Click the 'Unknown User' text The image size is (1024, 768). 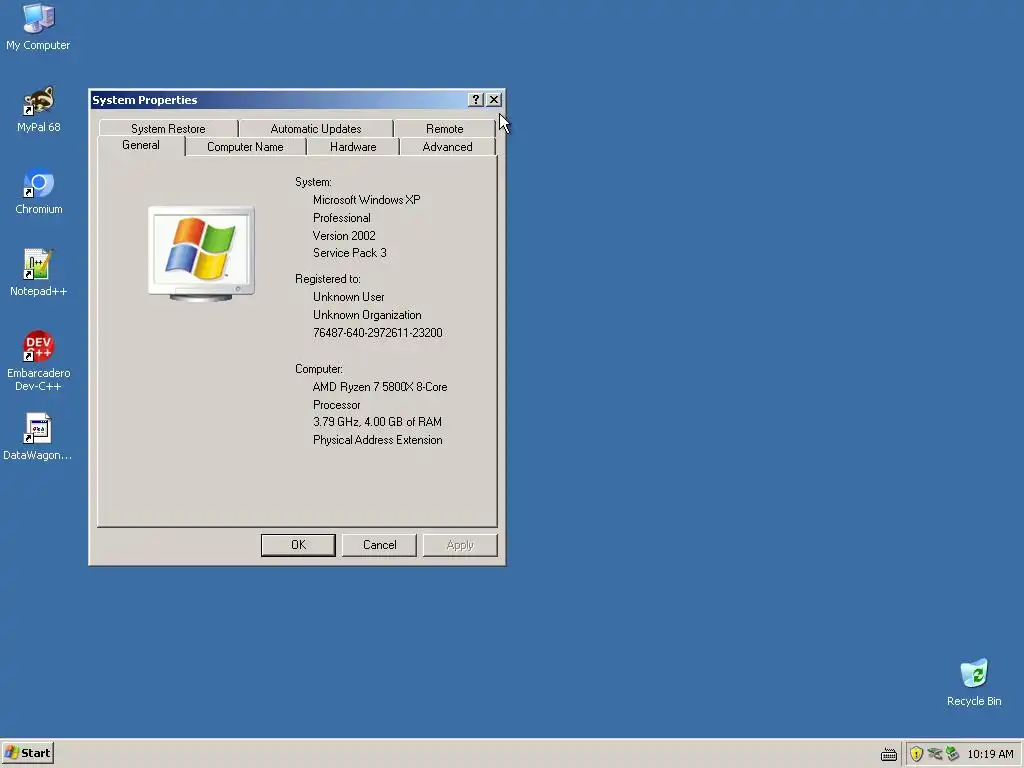click(x=349, y=297)
